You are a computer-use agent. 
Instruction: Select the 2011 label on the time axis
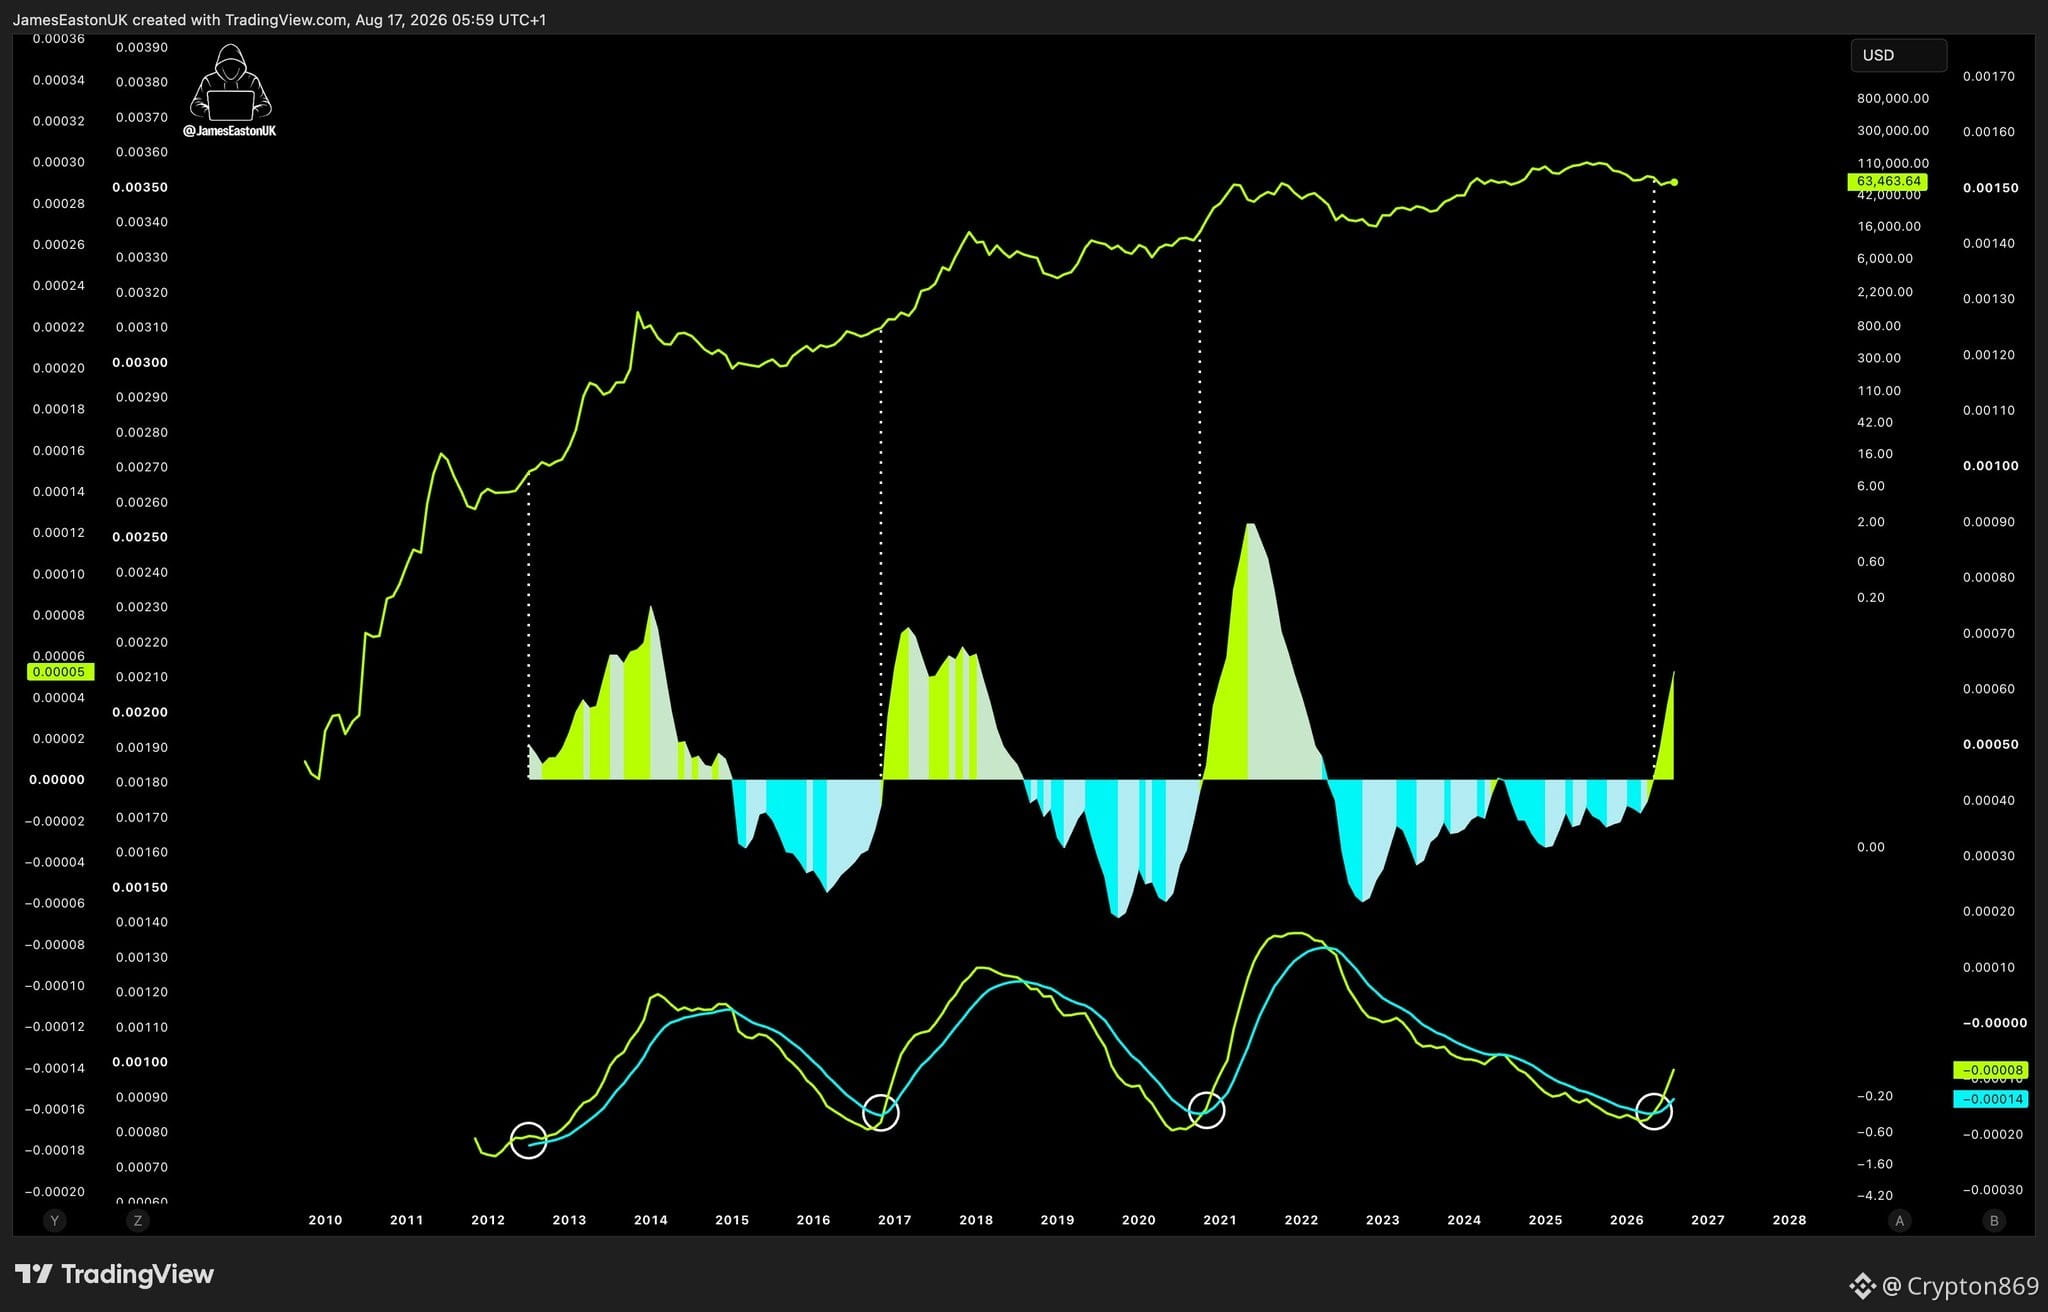click(406, 1220)
